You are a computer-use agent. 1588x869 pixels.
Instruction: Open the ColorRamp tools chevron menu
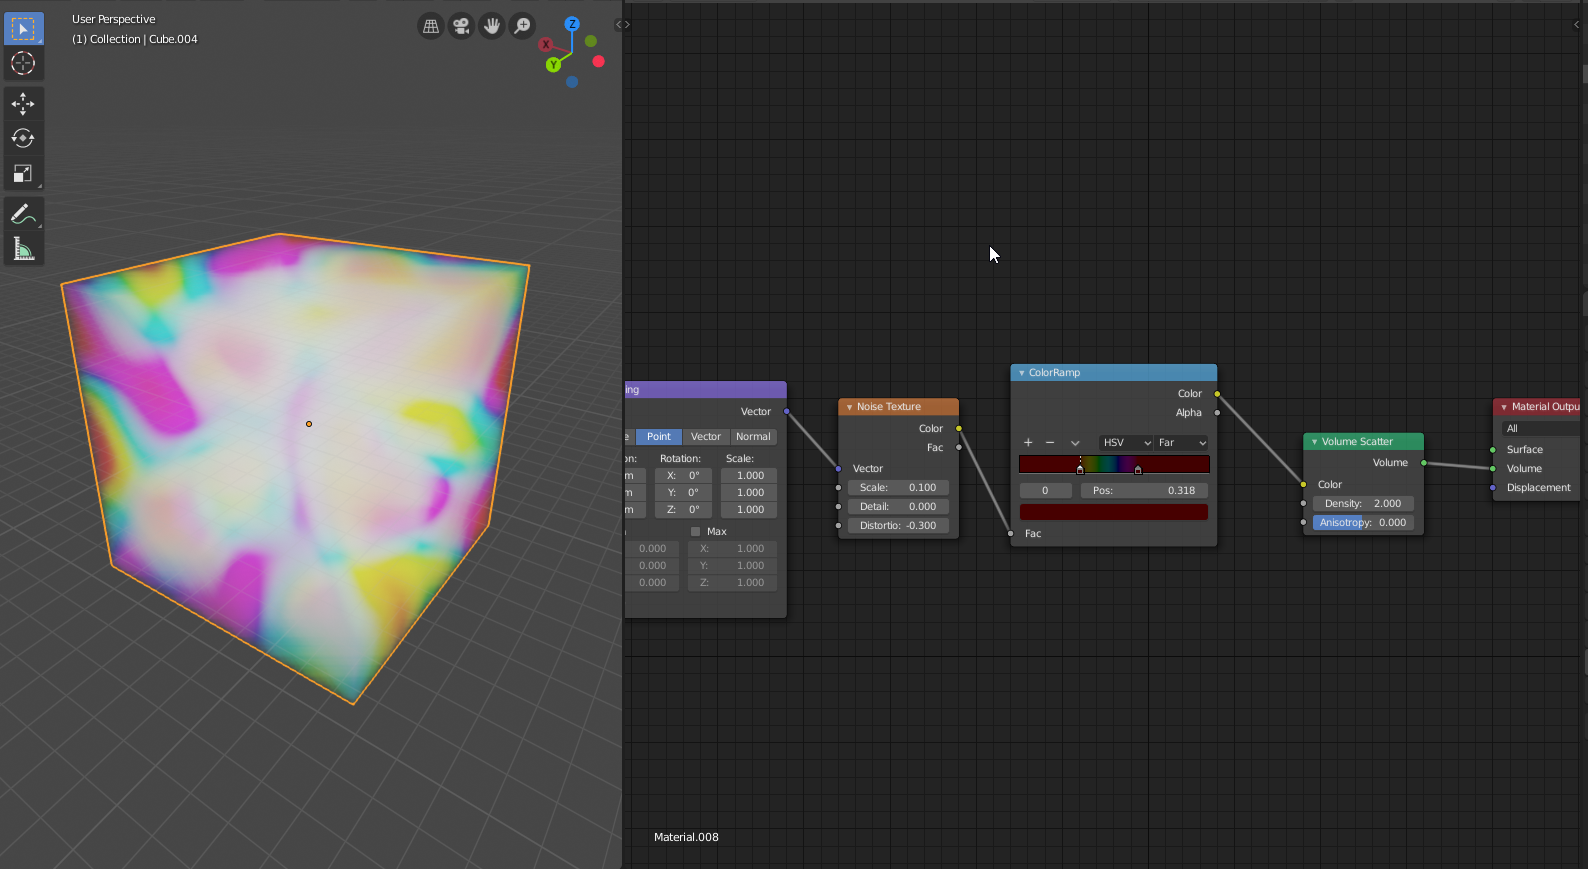1075,442
